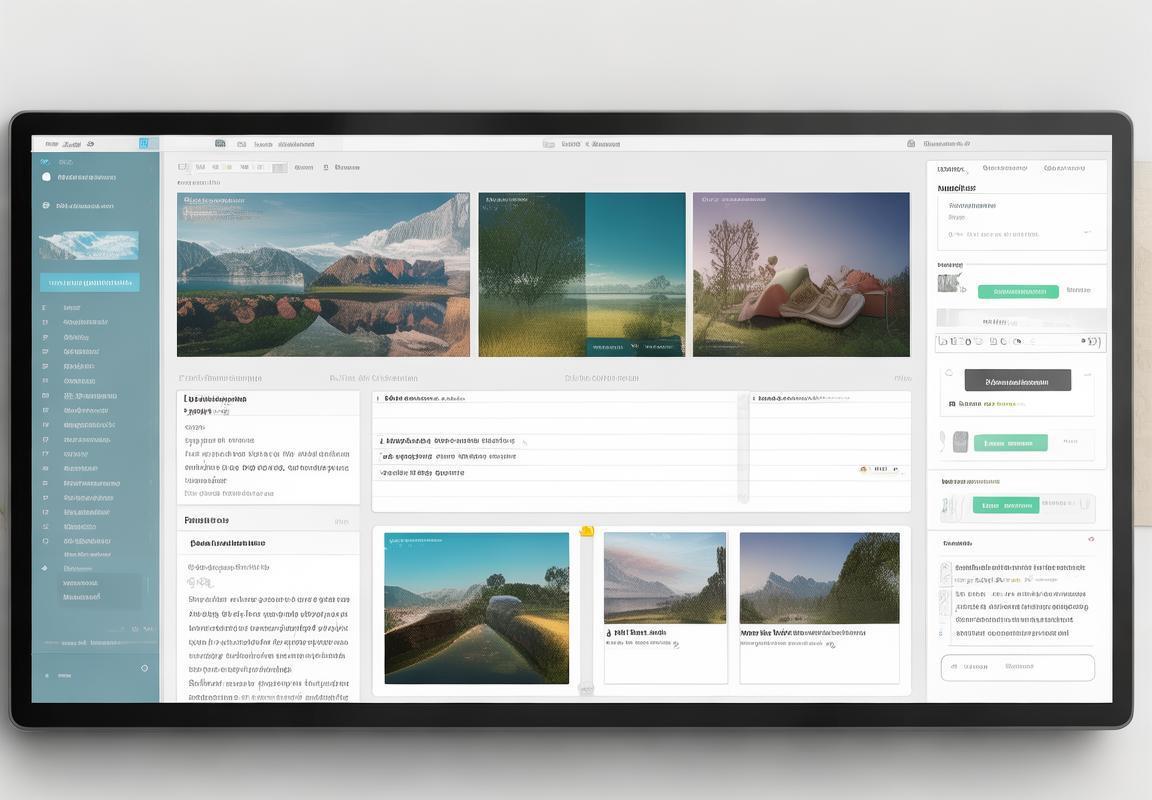Click the first icon in right panel icon strip

pos(942,342)
